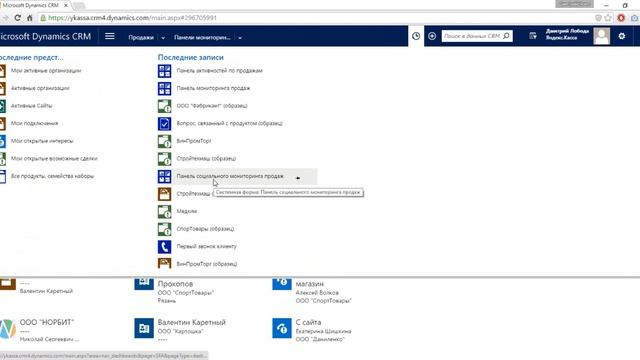Image resolution: width=640 pixels, height=360 pixels.
Task: Click the ВинПромТорг (образец) account icon
Action: coord(164,263)
